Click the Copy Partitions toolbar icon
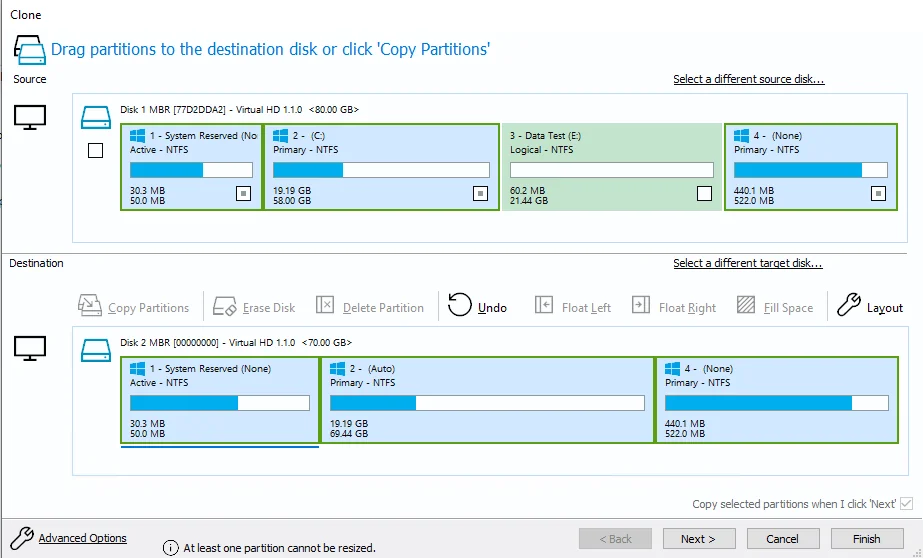 pos(89,305)
